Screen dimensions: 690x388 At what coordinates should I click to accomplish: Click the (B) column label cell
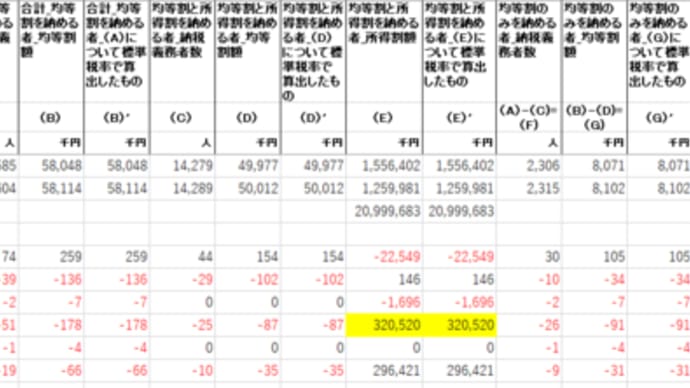pyautogui.click(x=51, y=117)
